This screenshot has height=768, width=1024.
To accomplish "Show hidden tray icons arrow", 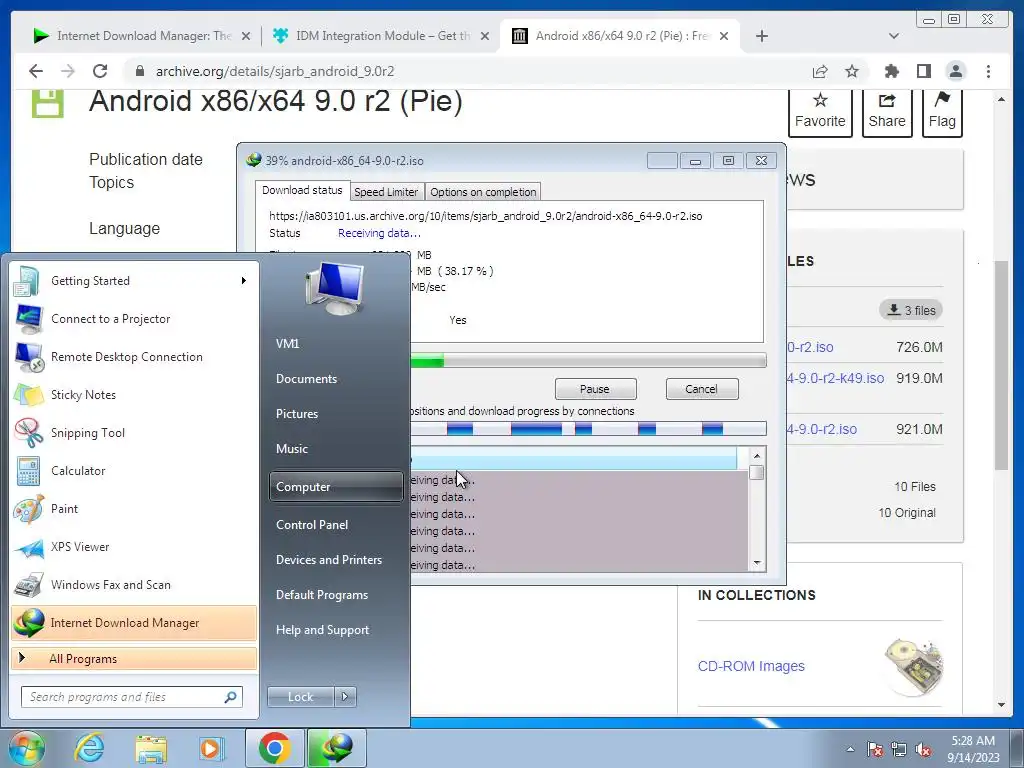I will click(x=850, y=749).
